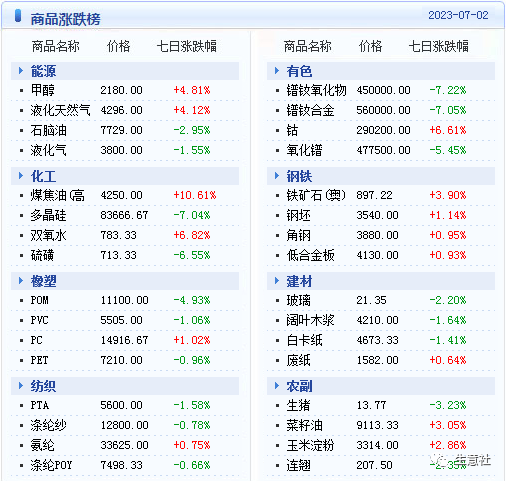Open the 建材 category heading

pyautogui.click(x=299, y=281)
